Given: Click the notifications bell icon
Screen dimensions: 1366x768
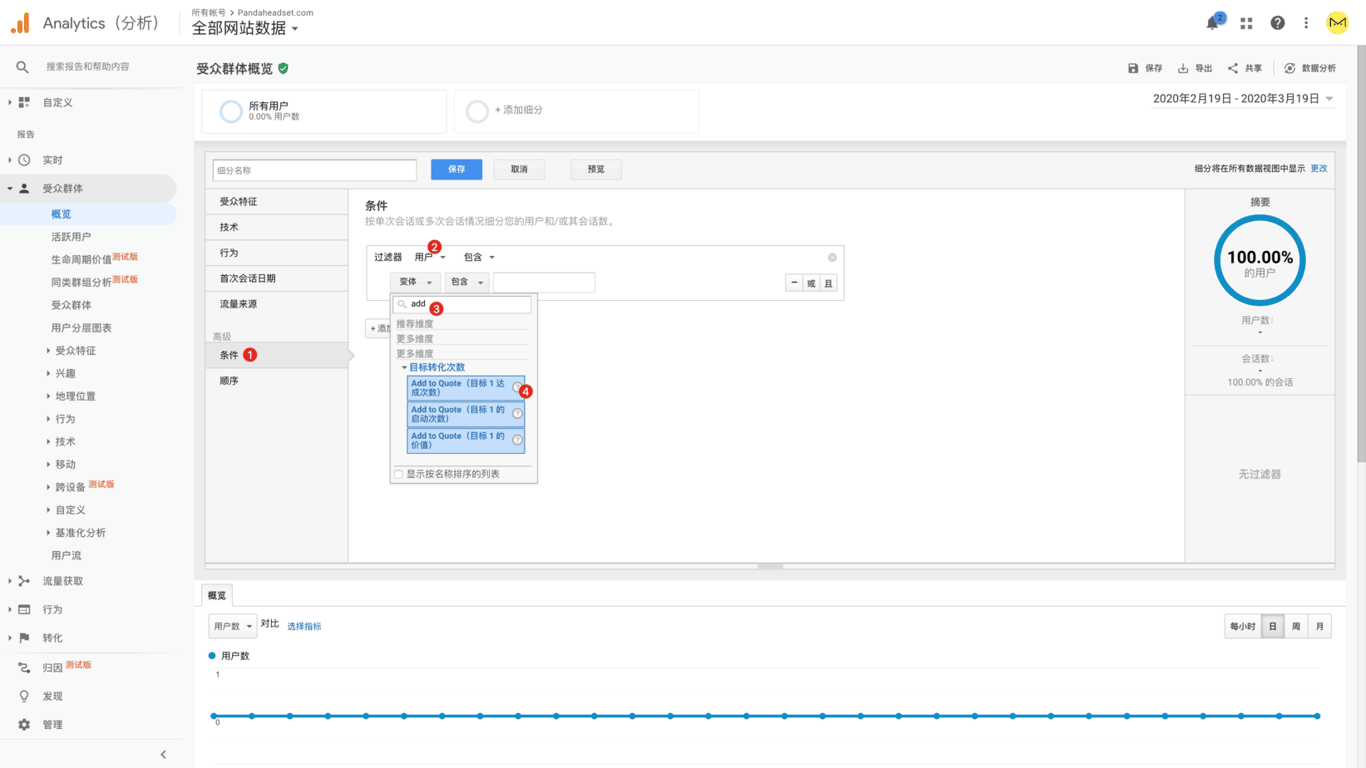Looking at the screenshot, I should pyautogui.click(x=1213, y=23).
